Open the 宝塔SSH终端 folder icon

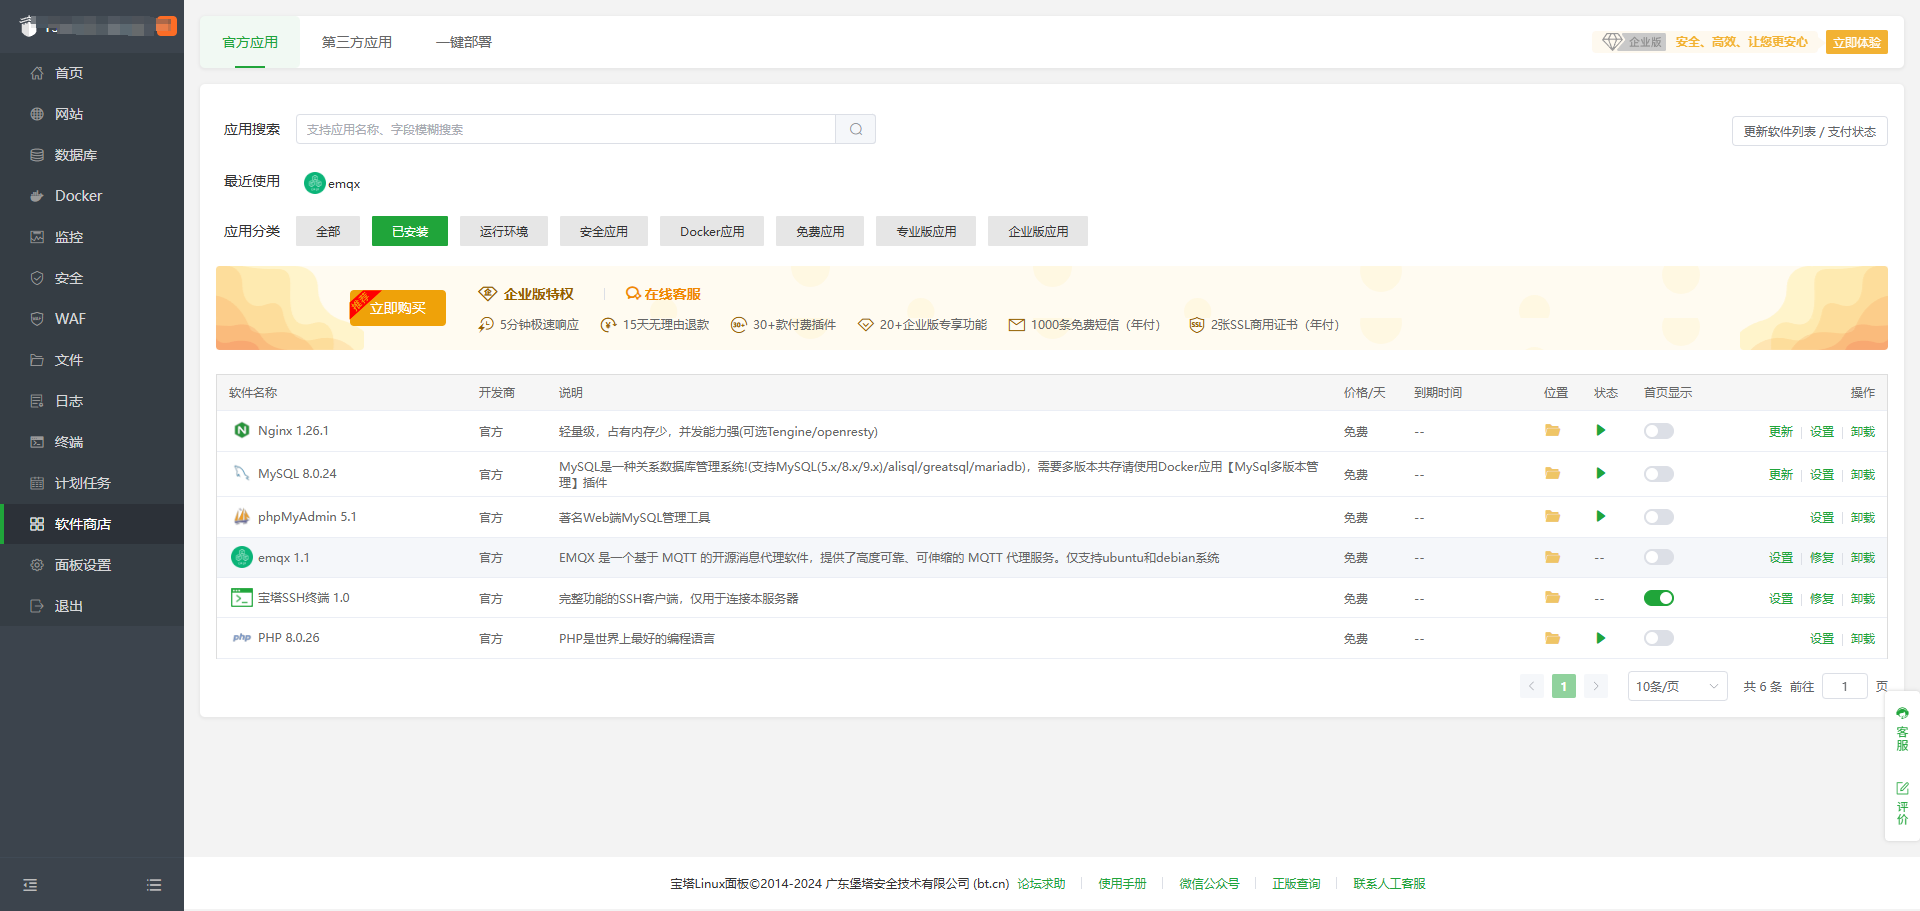[1552, 598]
